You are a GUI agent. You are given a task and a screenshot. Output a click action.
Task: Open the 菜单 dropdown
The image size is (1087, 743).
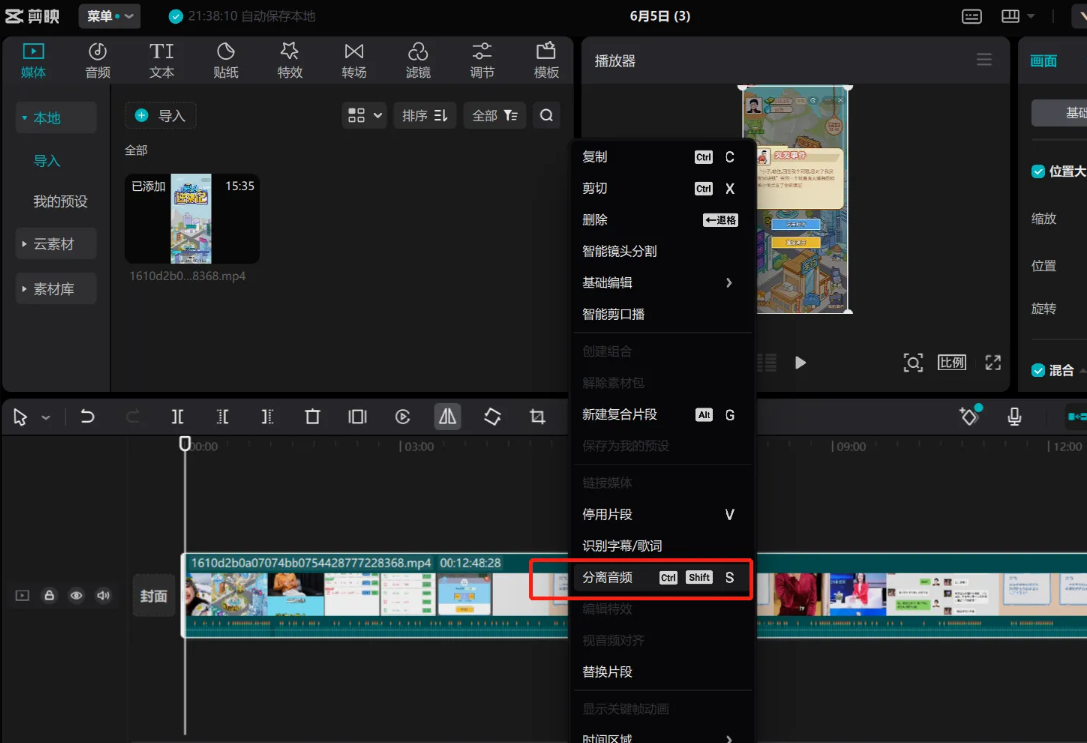click(x=109, y=16)
